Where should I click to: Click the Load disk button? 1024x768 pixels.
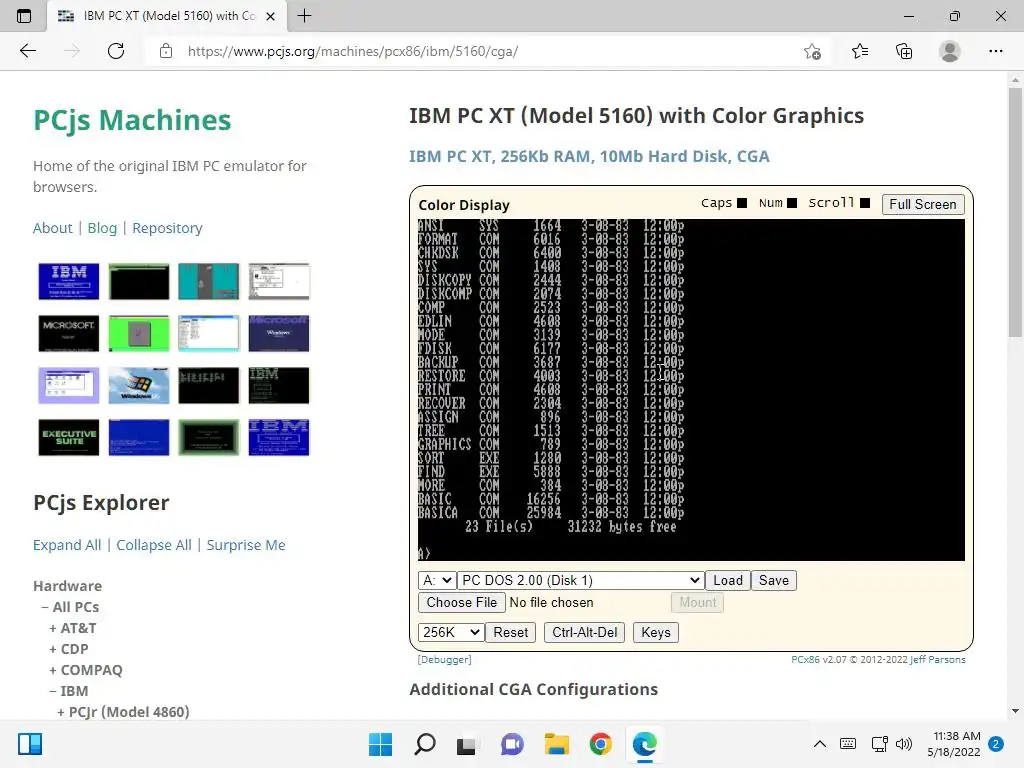click(x=728, y=580)
